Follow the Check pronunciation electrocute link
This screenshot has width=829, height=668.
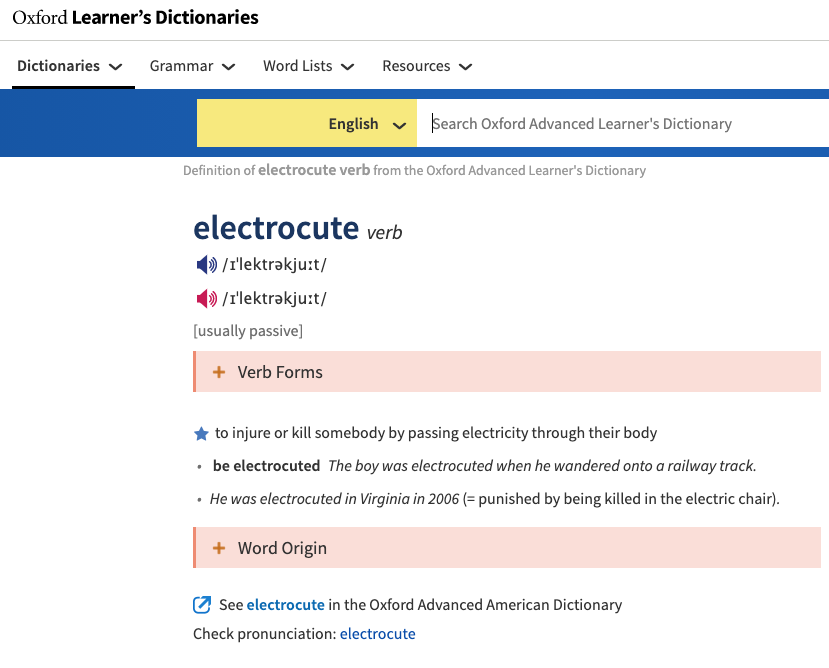pyautogui.click(x=377, y=634)
